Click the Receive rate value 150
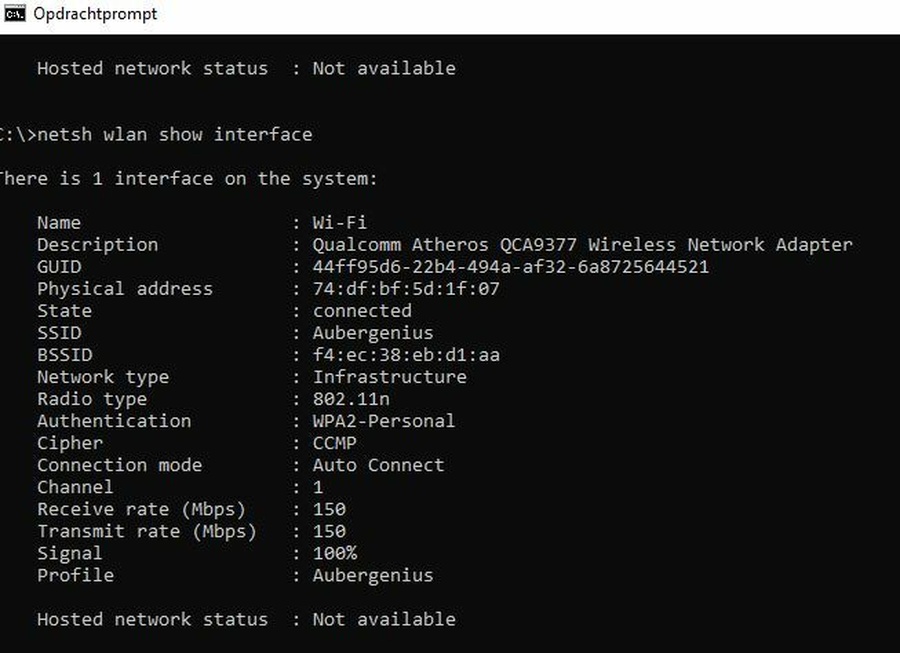The image size is (900, 653). coord(329,509)
